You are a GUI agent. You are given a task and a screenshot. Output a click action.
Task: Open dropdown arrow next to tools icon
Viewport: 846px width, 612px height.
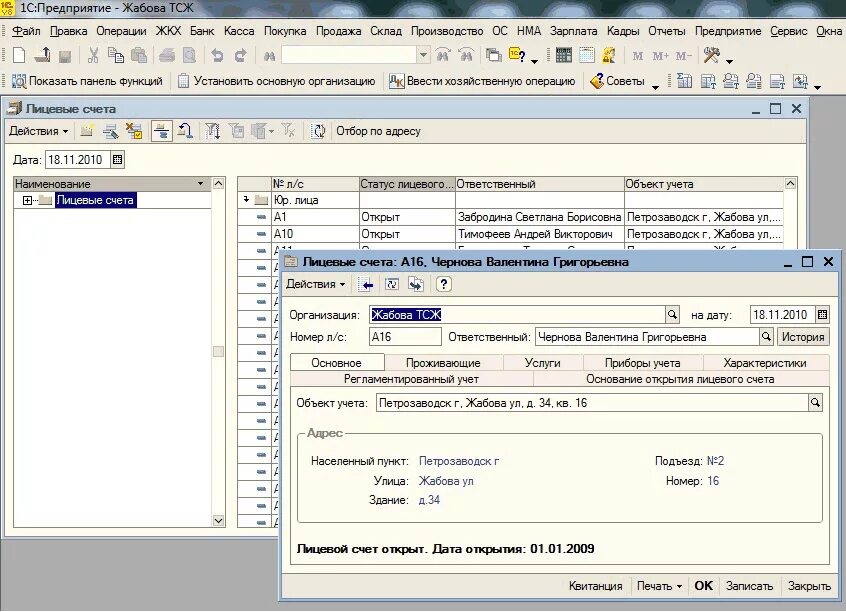(x=729, y=61)
